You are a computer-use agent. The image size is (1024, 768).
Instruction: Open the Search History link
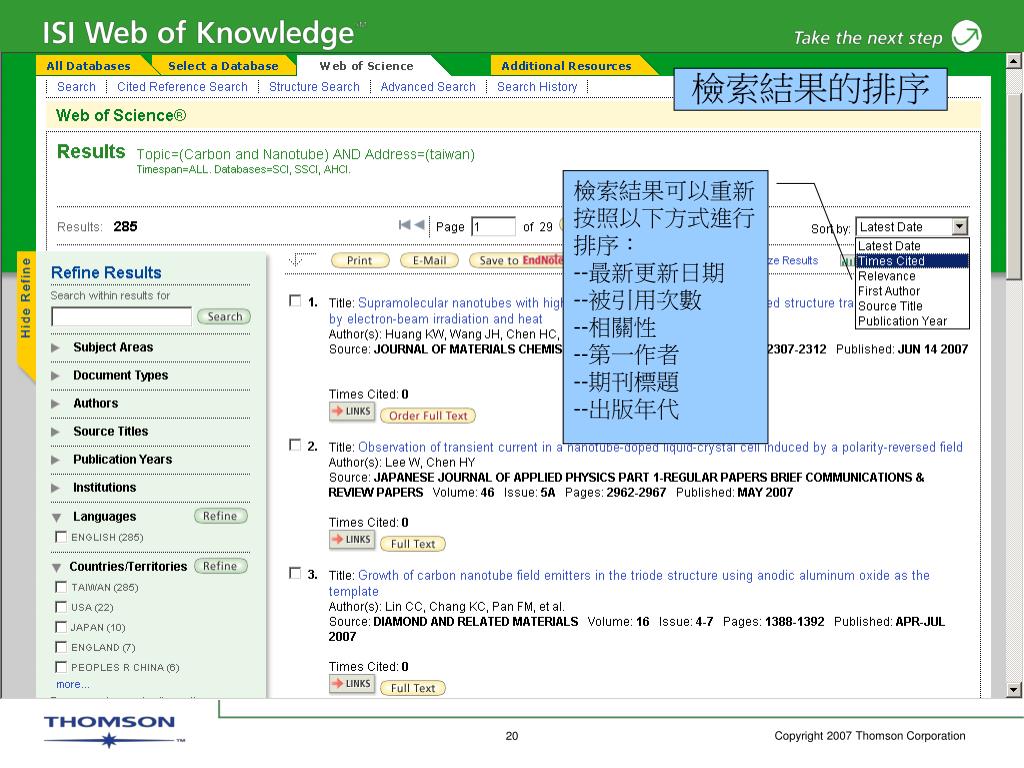pos(537,87)
